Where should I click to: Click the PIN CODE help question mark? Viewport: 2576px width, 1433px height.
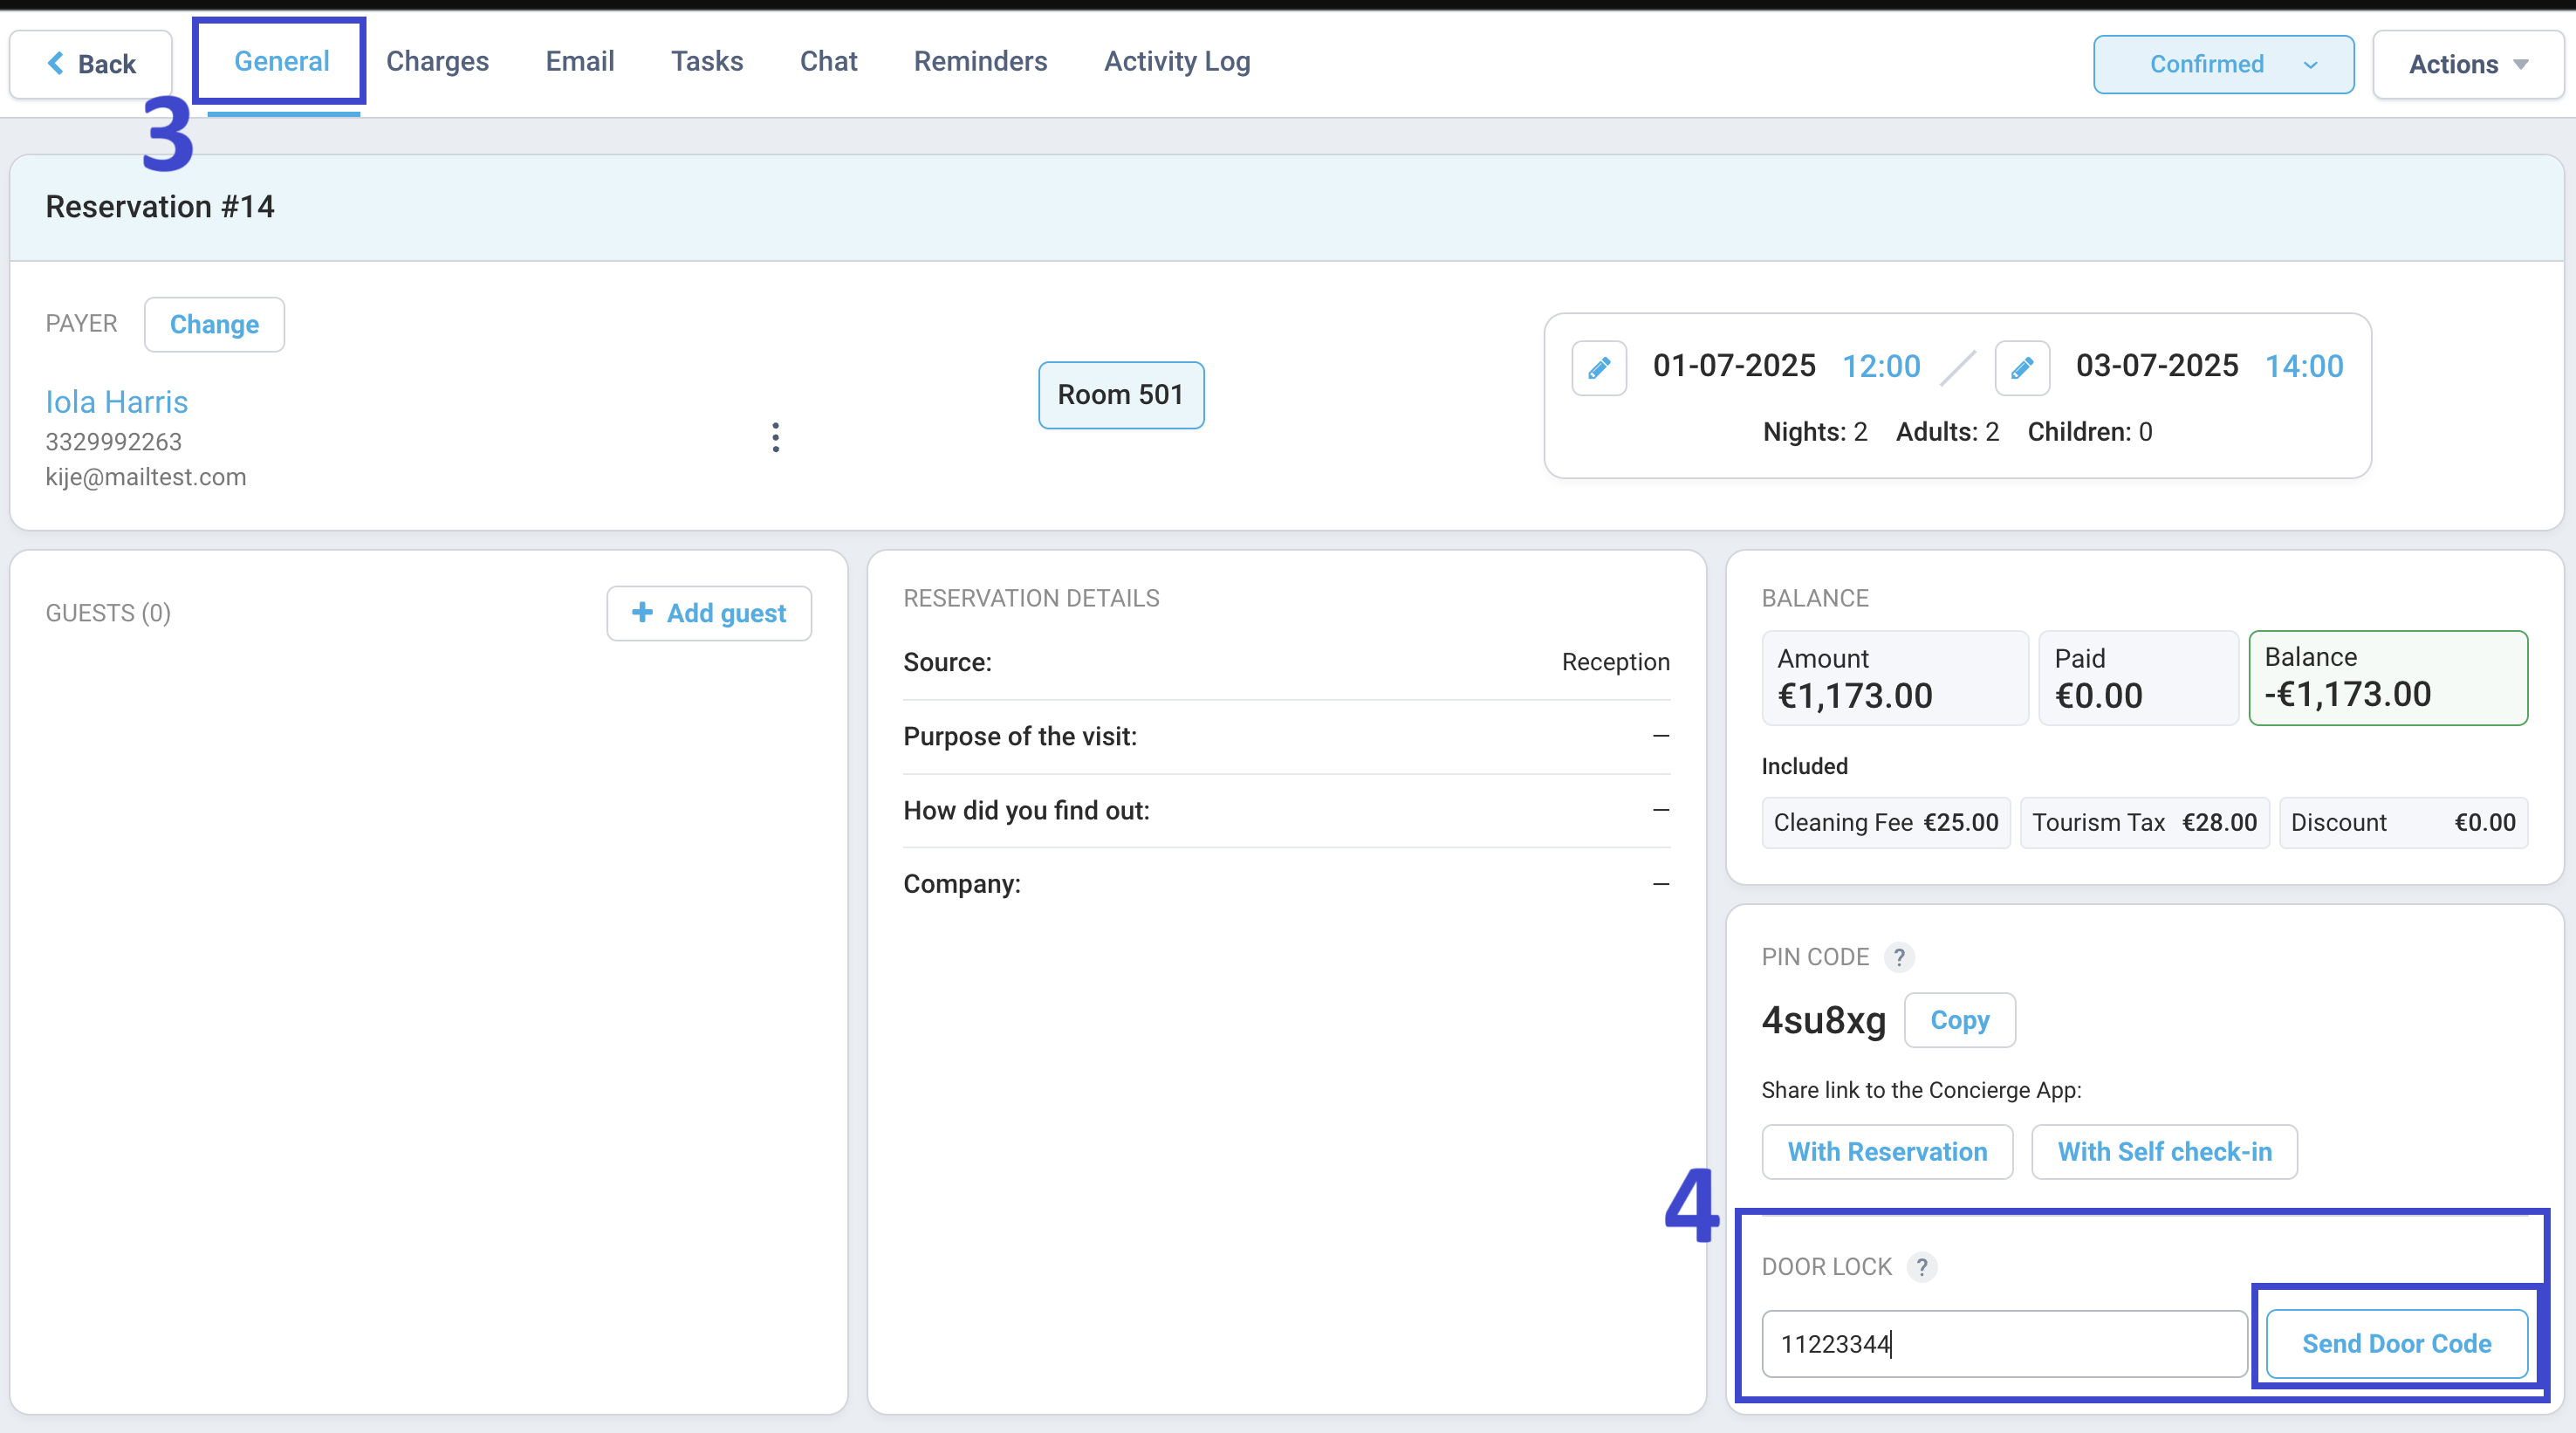pyautogui.click(x=1899, y=957)
